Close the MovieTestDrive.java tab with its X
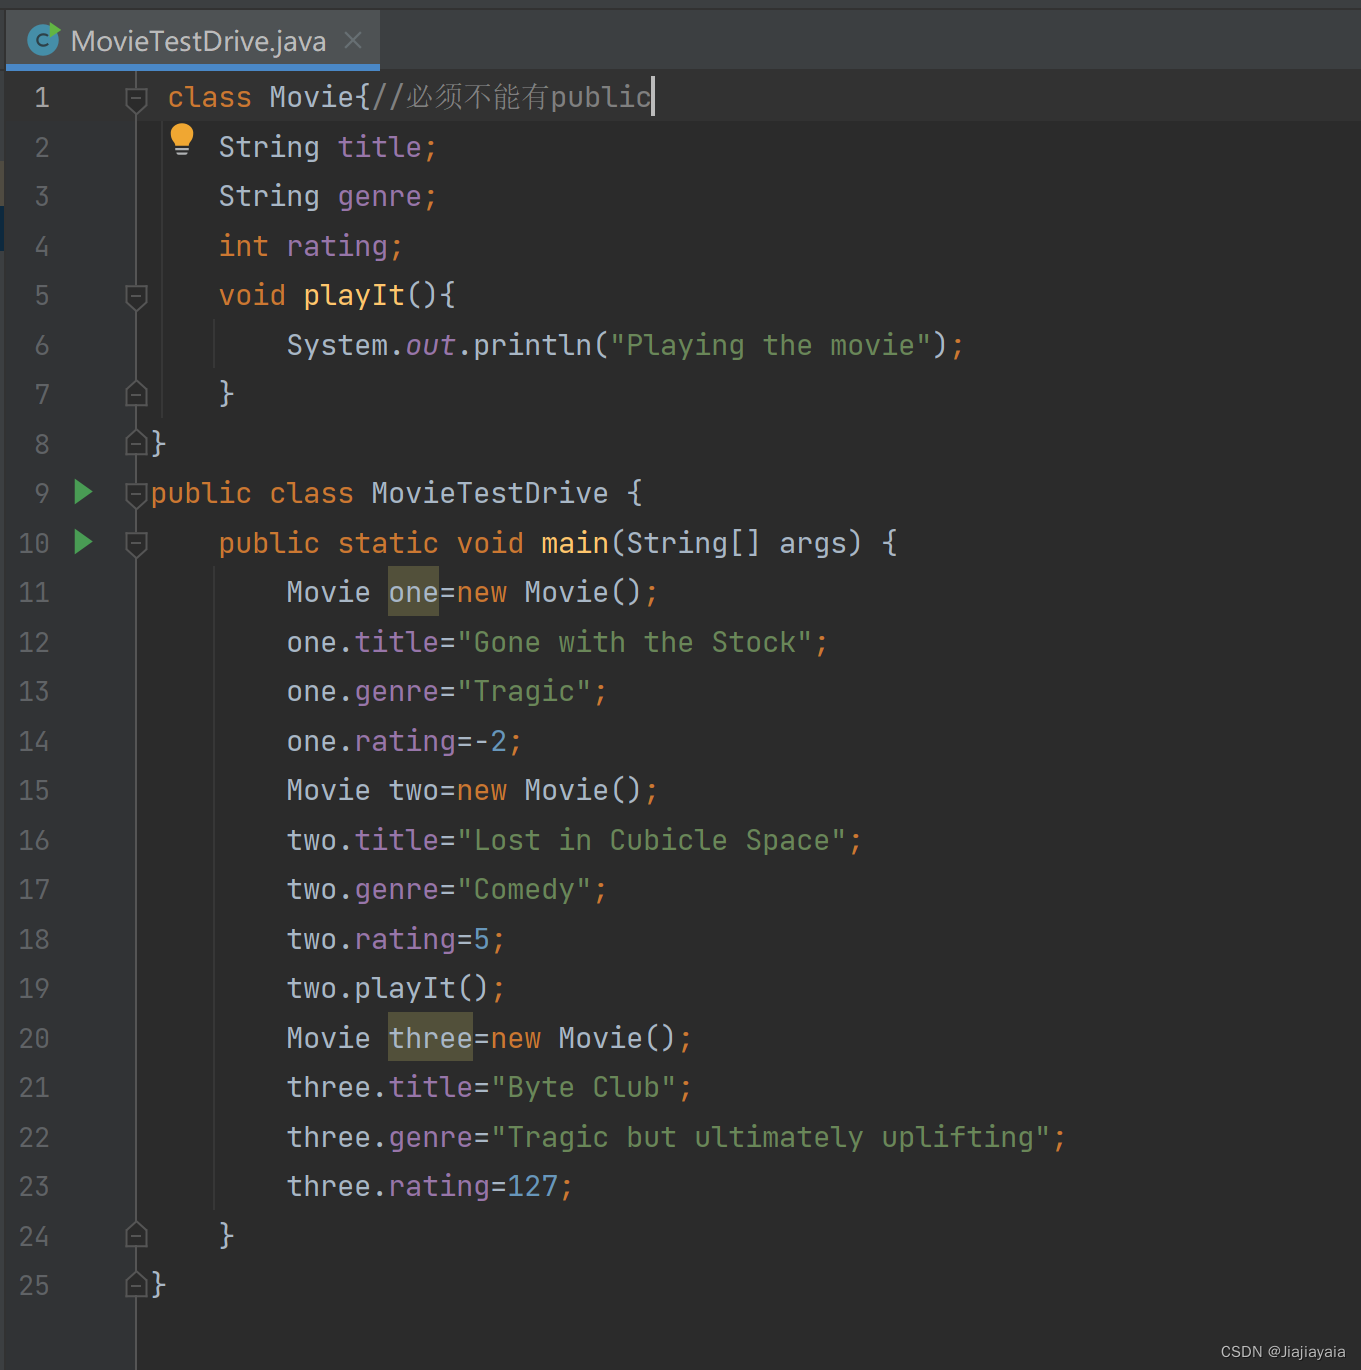The image size is (1361, 1370). (352, 40)
